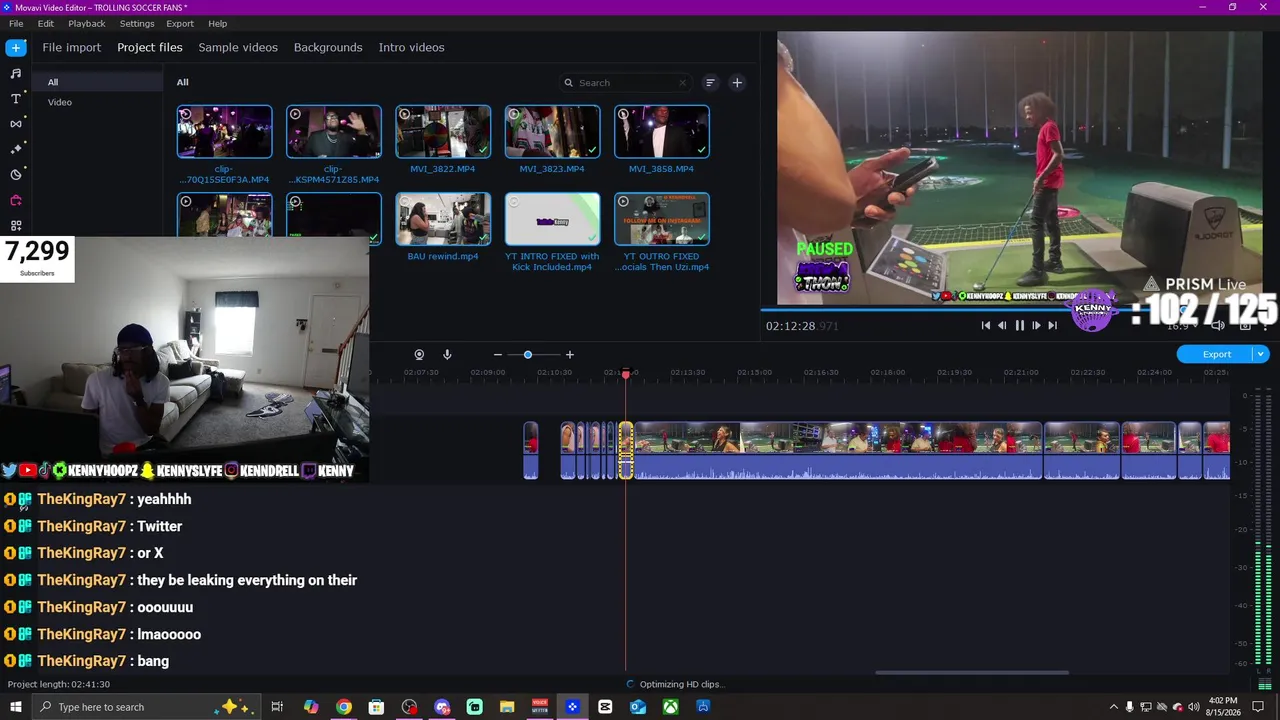The image size is (1280, 720).
Task: Click the webcam record icon above timeline
Action: point(419,355)
